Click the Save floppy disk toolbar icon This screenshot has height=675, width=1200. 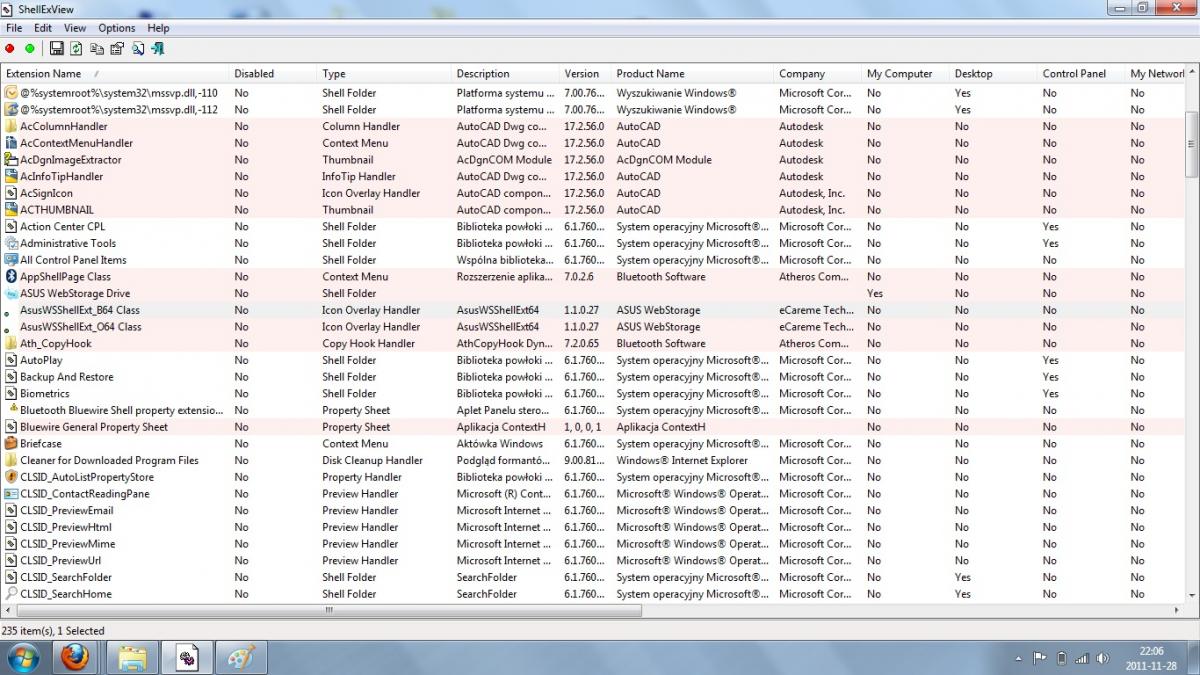57,48
